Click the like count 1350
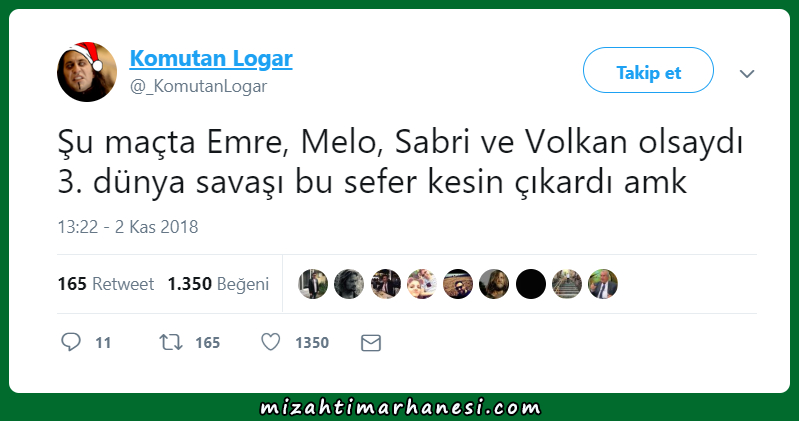799x421 pixels. pos(312,343)
